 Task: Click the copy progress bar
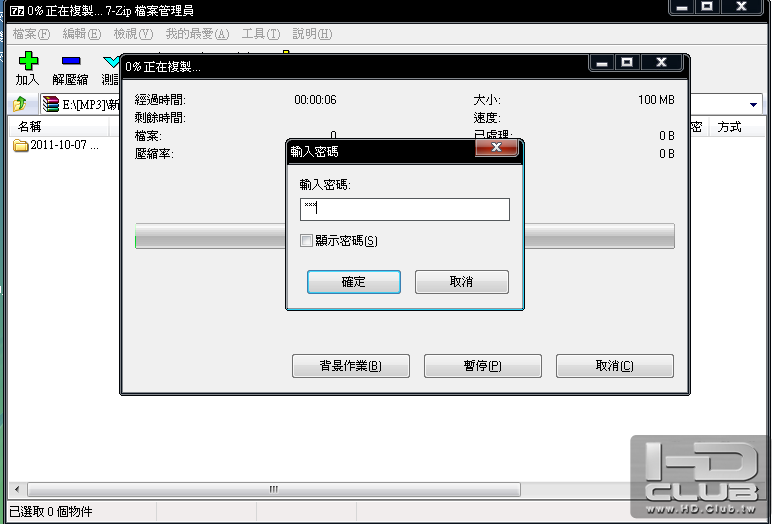pyautogui.click(x=404, y=236)
